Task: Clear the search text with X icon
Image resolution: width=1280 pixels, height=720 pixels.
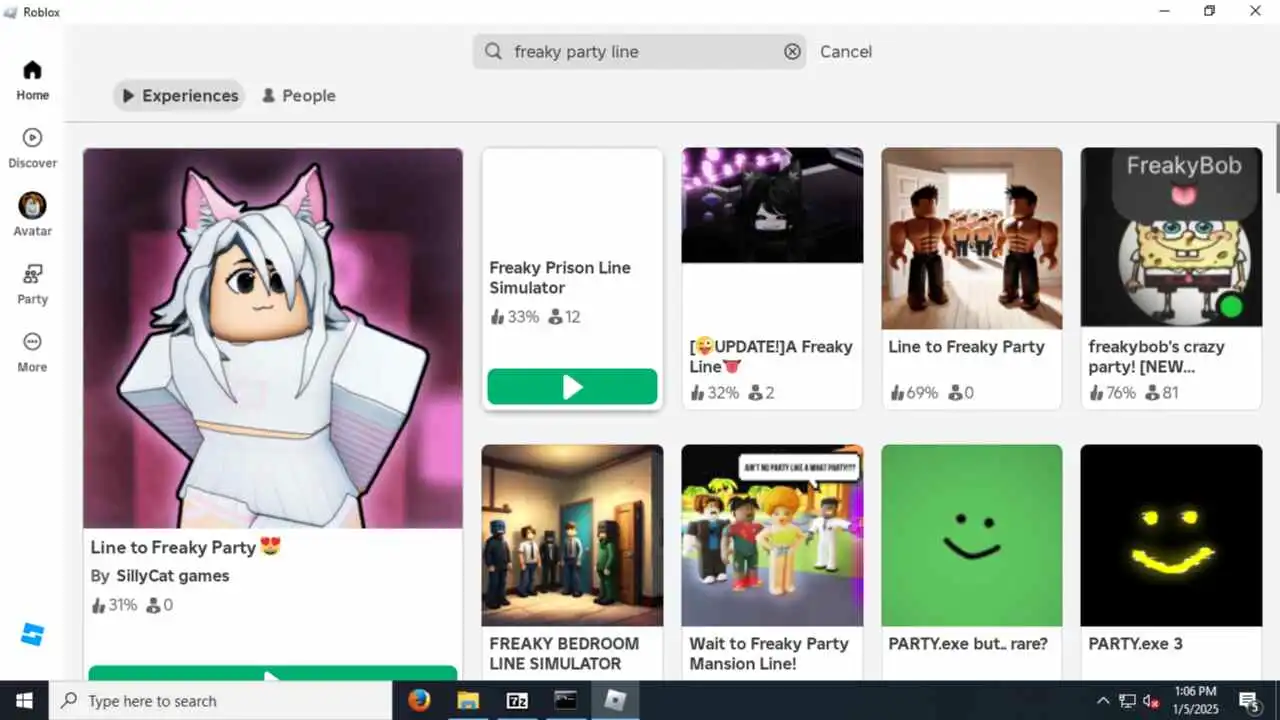Action: coord(792,51)
